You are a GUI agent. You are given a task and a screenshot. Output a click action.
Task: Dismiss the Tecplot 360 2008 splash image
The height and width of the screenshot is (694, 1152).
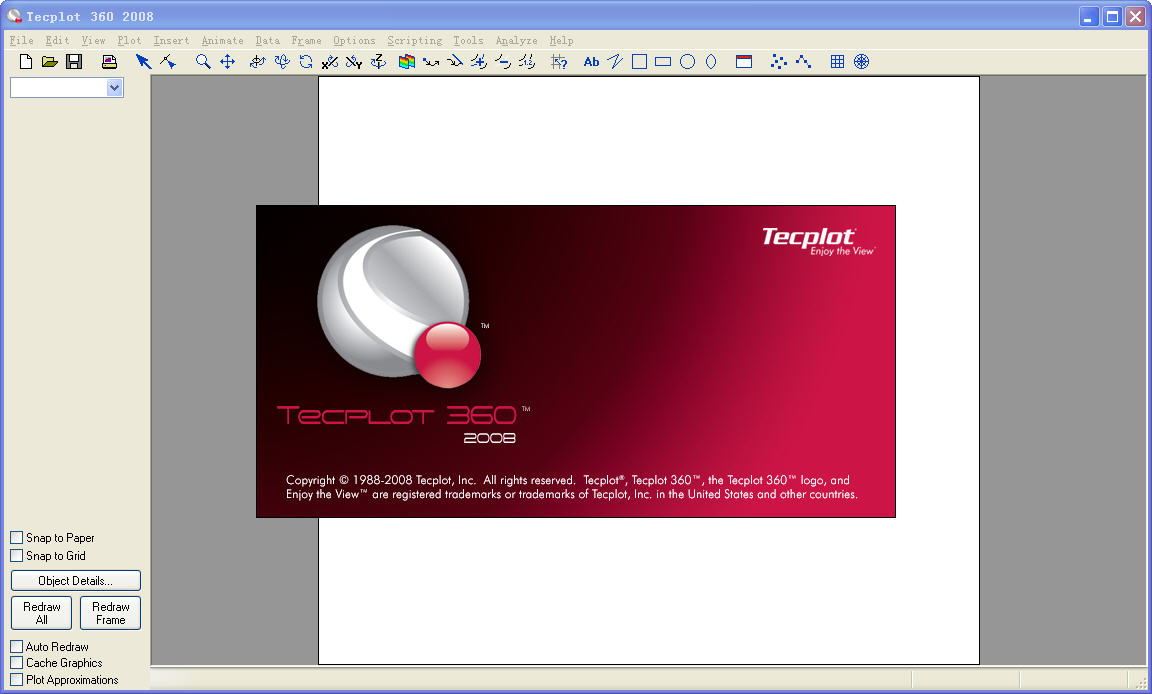click(x=576, y=361)
